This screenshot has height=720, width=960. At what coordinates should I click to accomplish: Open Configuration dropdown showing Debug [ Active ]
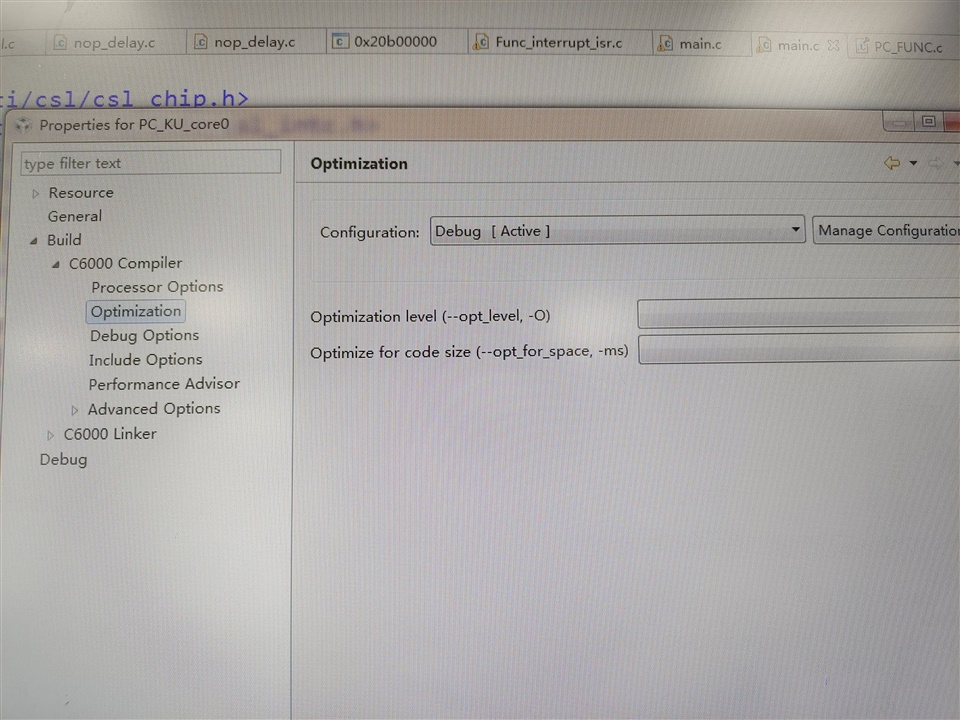point(617,230)
